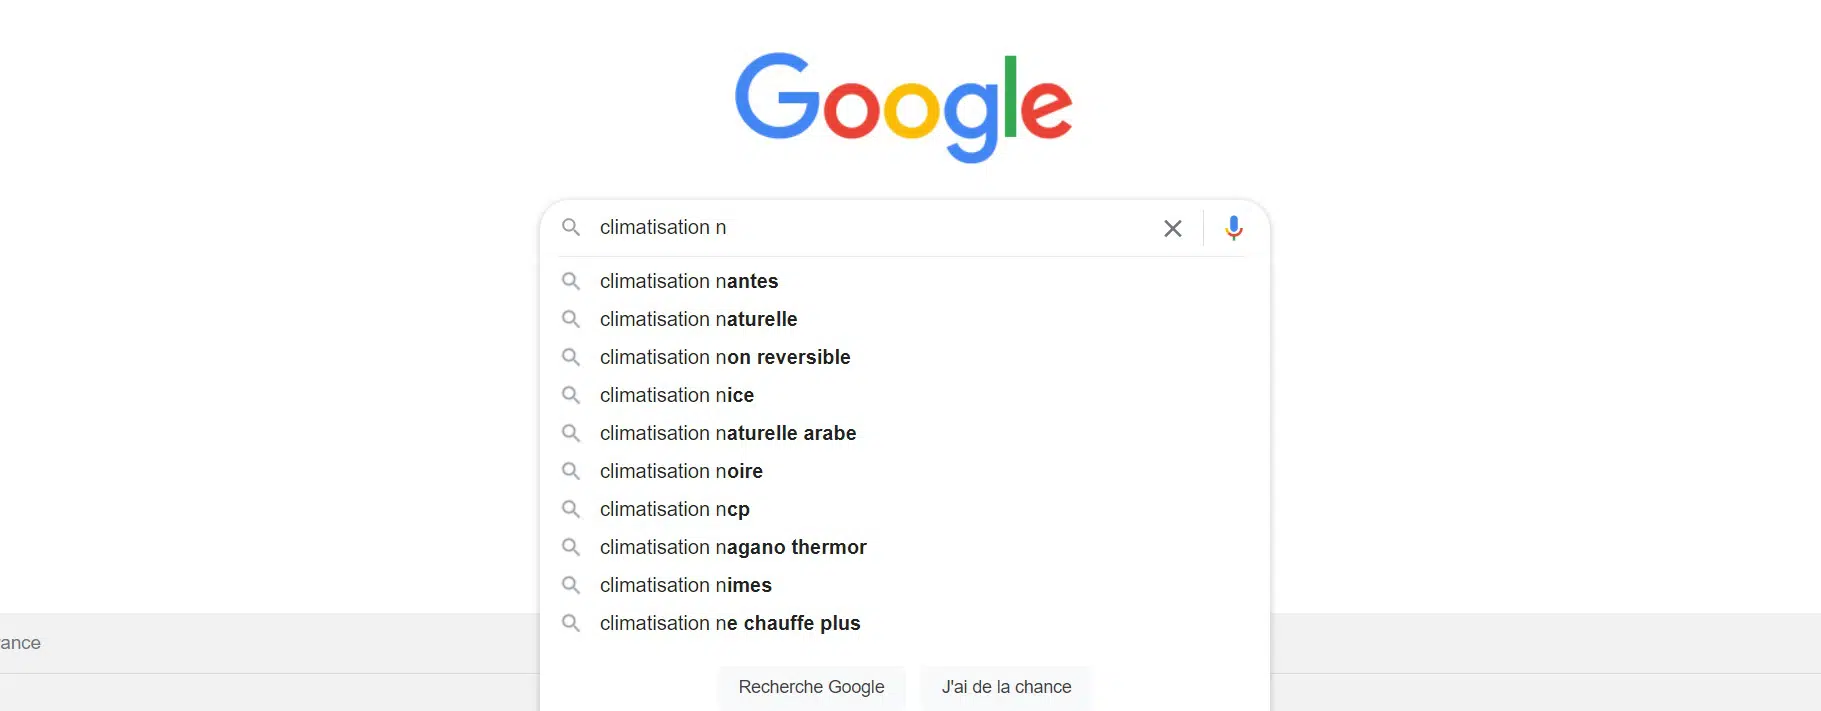Click the search icon beside 'climatisation naturelle arabe'

pos(571,433)
